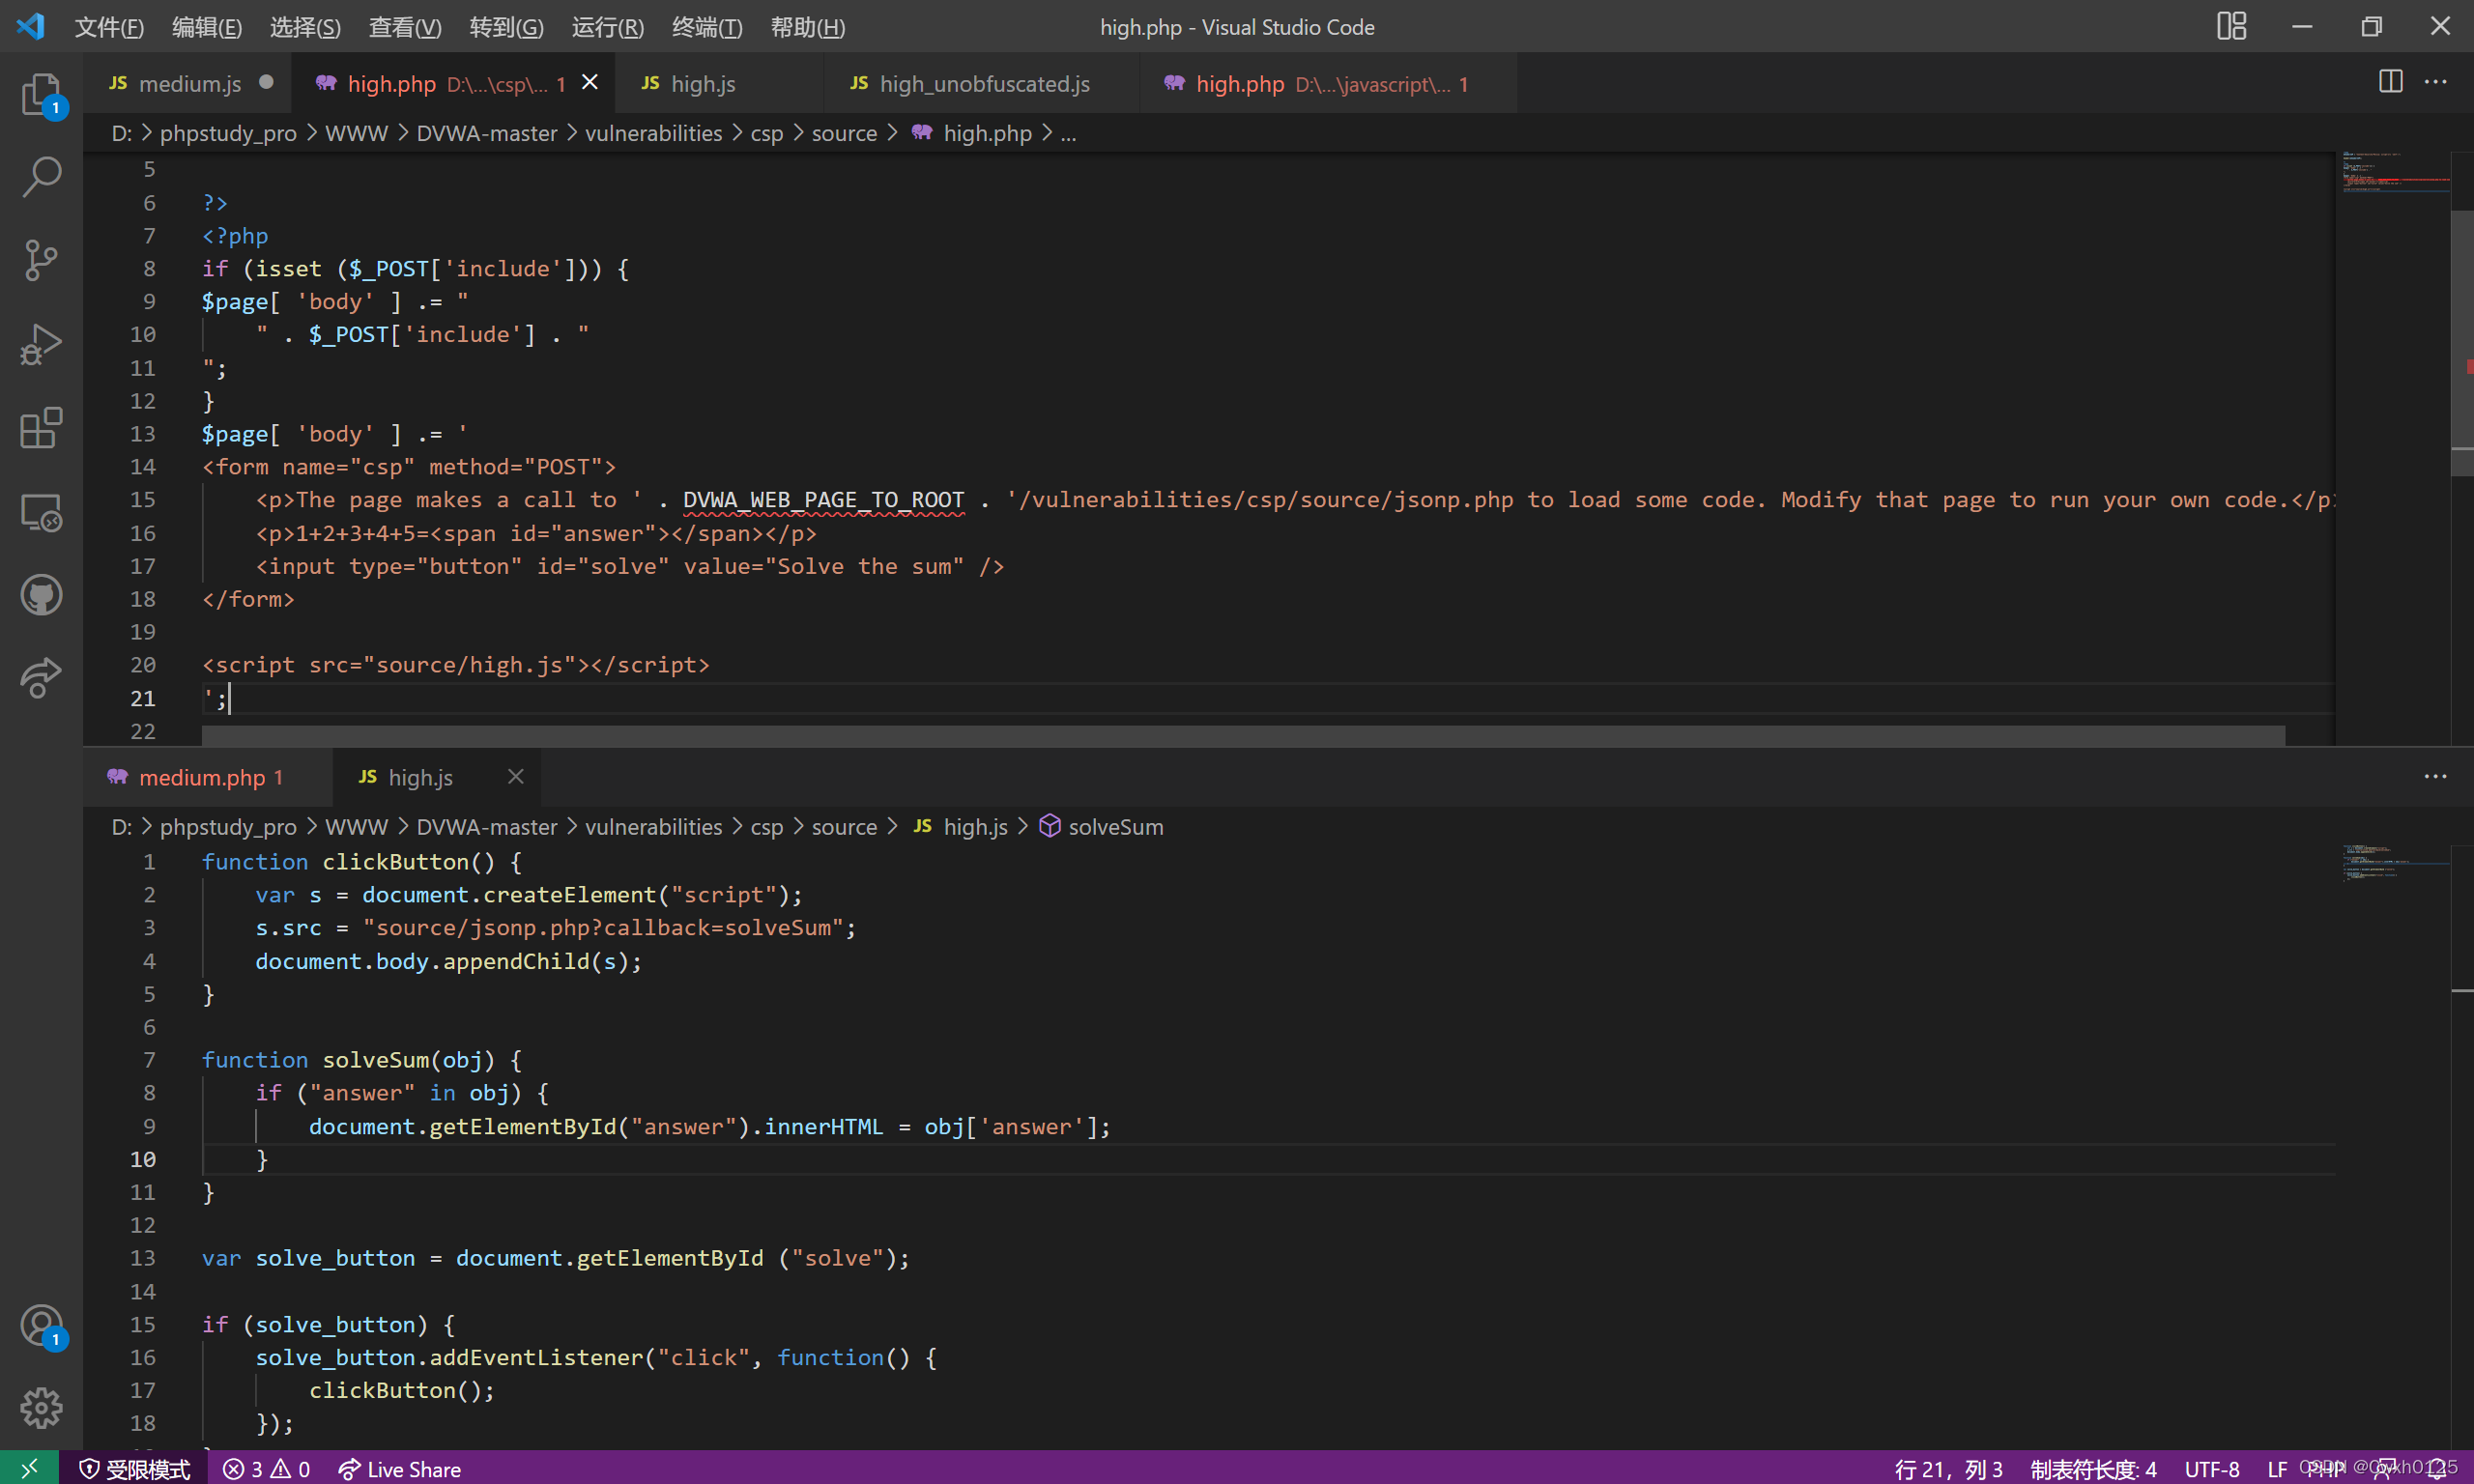Click the horizontal scrollbar of top editor
Screen dimensions: 2474x1484
point(1242,736)
